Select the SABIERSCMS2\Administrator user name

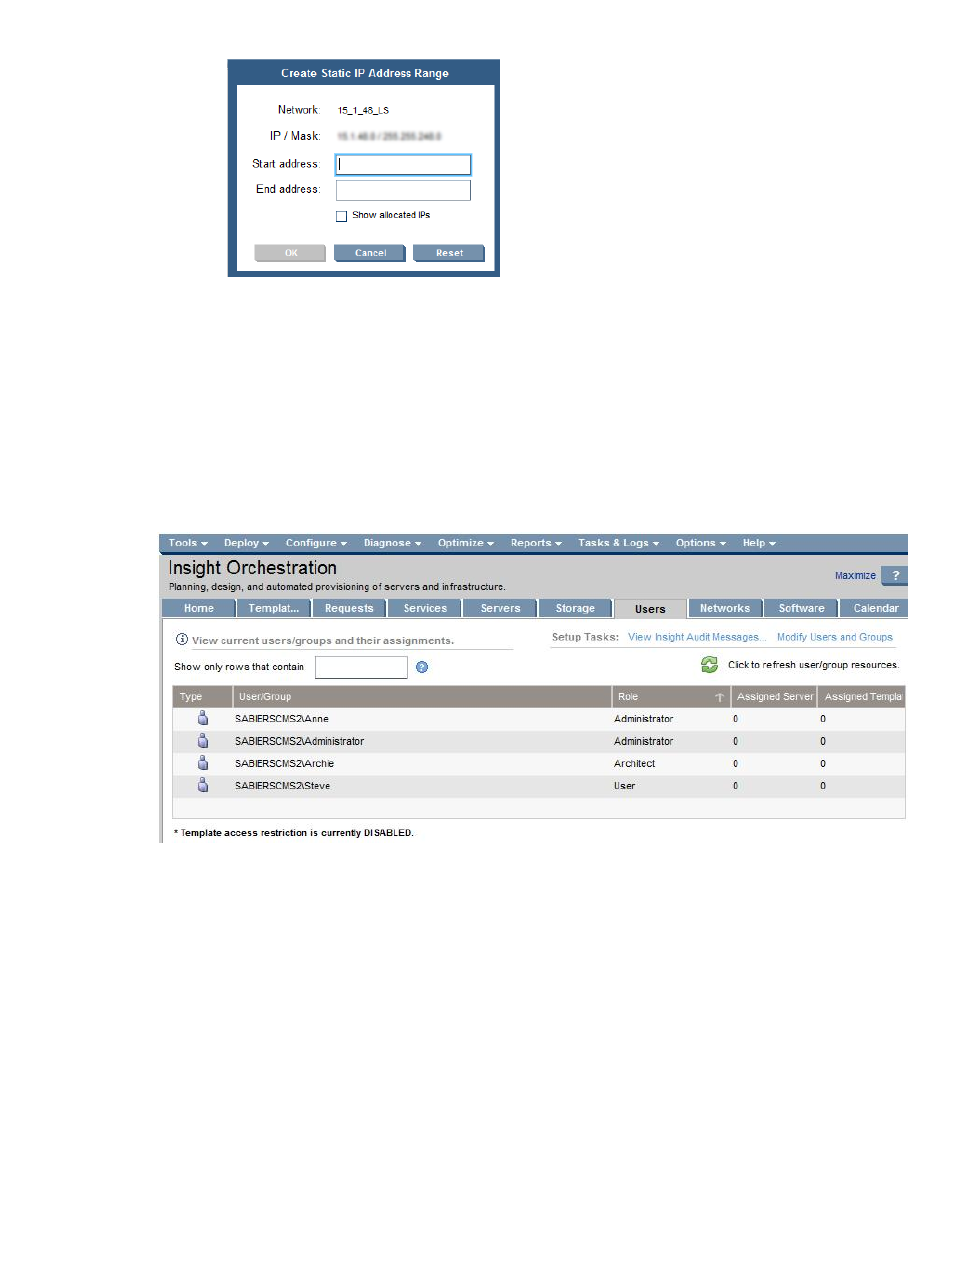point(300,741)
